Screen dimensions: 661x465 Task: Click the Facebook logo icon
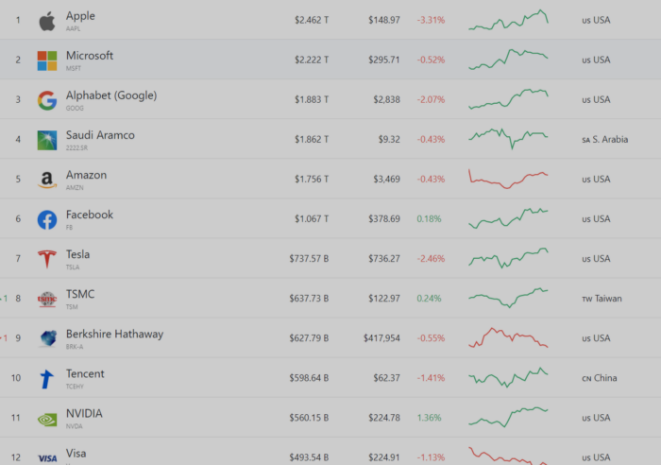tap(47, 220)
